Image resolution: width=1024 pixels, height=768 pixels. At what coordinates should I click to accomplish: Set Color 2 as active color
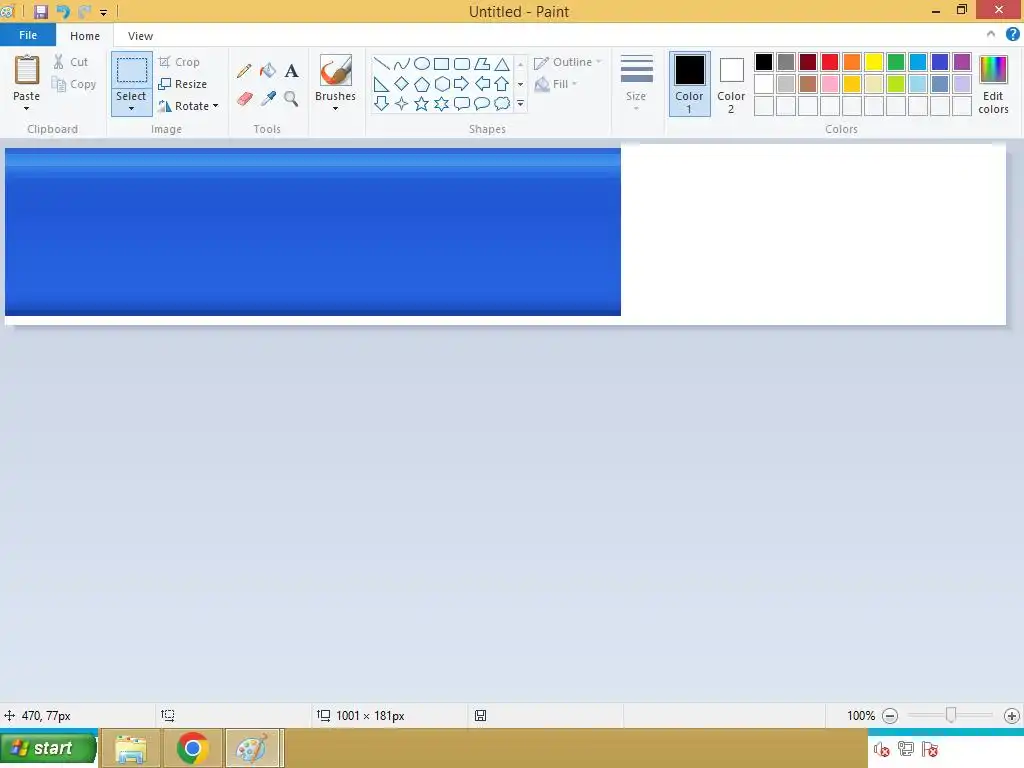[x=731, y=84]
